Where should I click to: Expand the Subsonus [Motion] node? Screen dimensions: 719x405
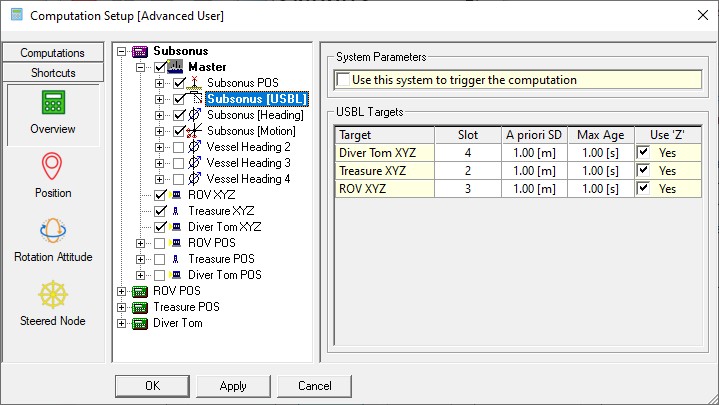coord(160,131)
